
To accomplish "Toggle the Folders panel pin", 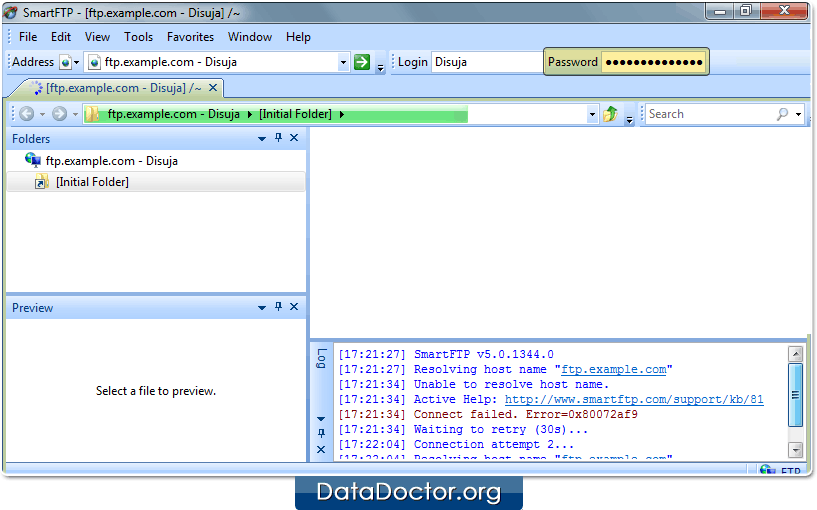I will (278, 138).
